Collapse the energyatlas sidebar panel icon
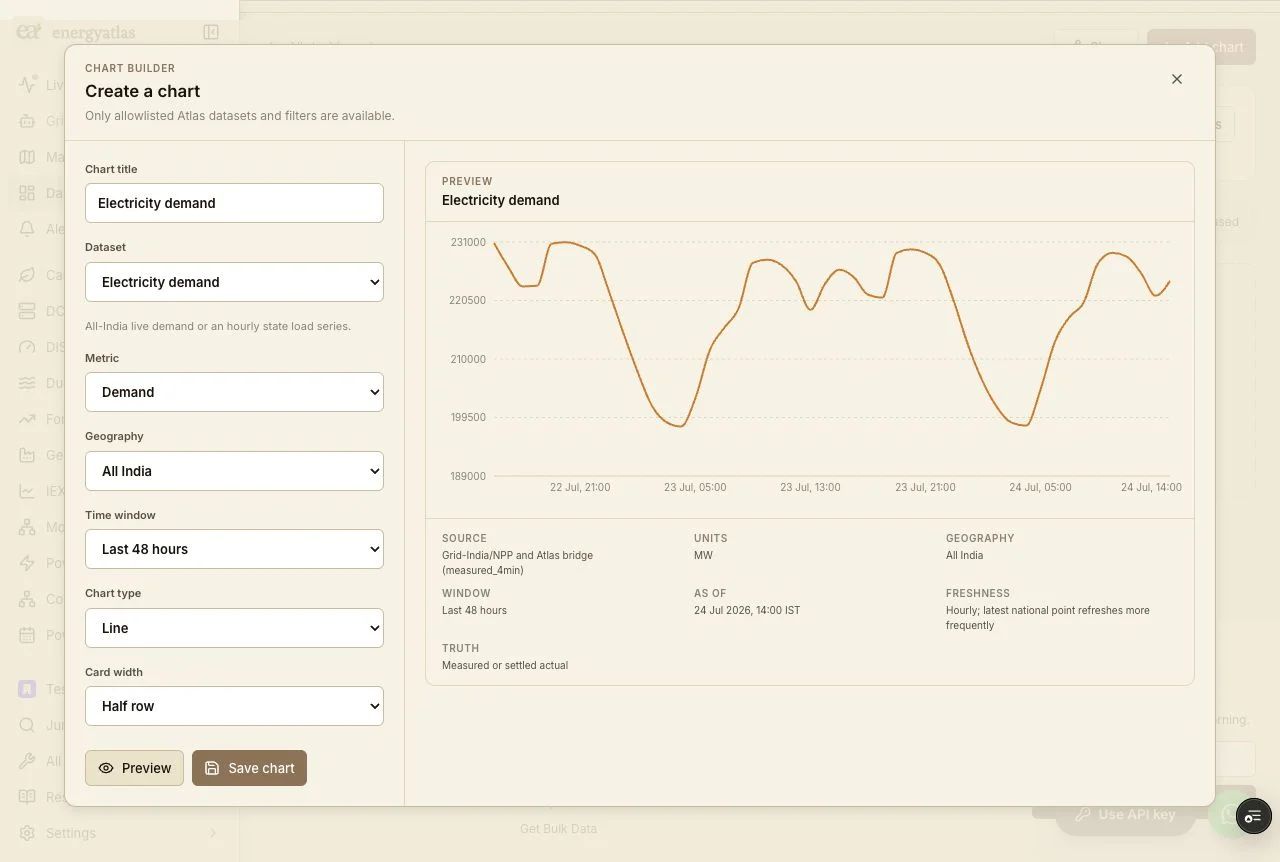 211,32
